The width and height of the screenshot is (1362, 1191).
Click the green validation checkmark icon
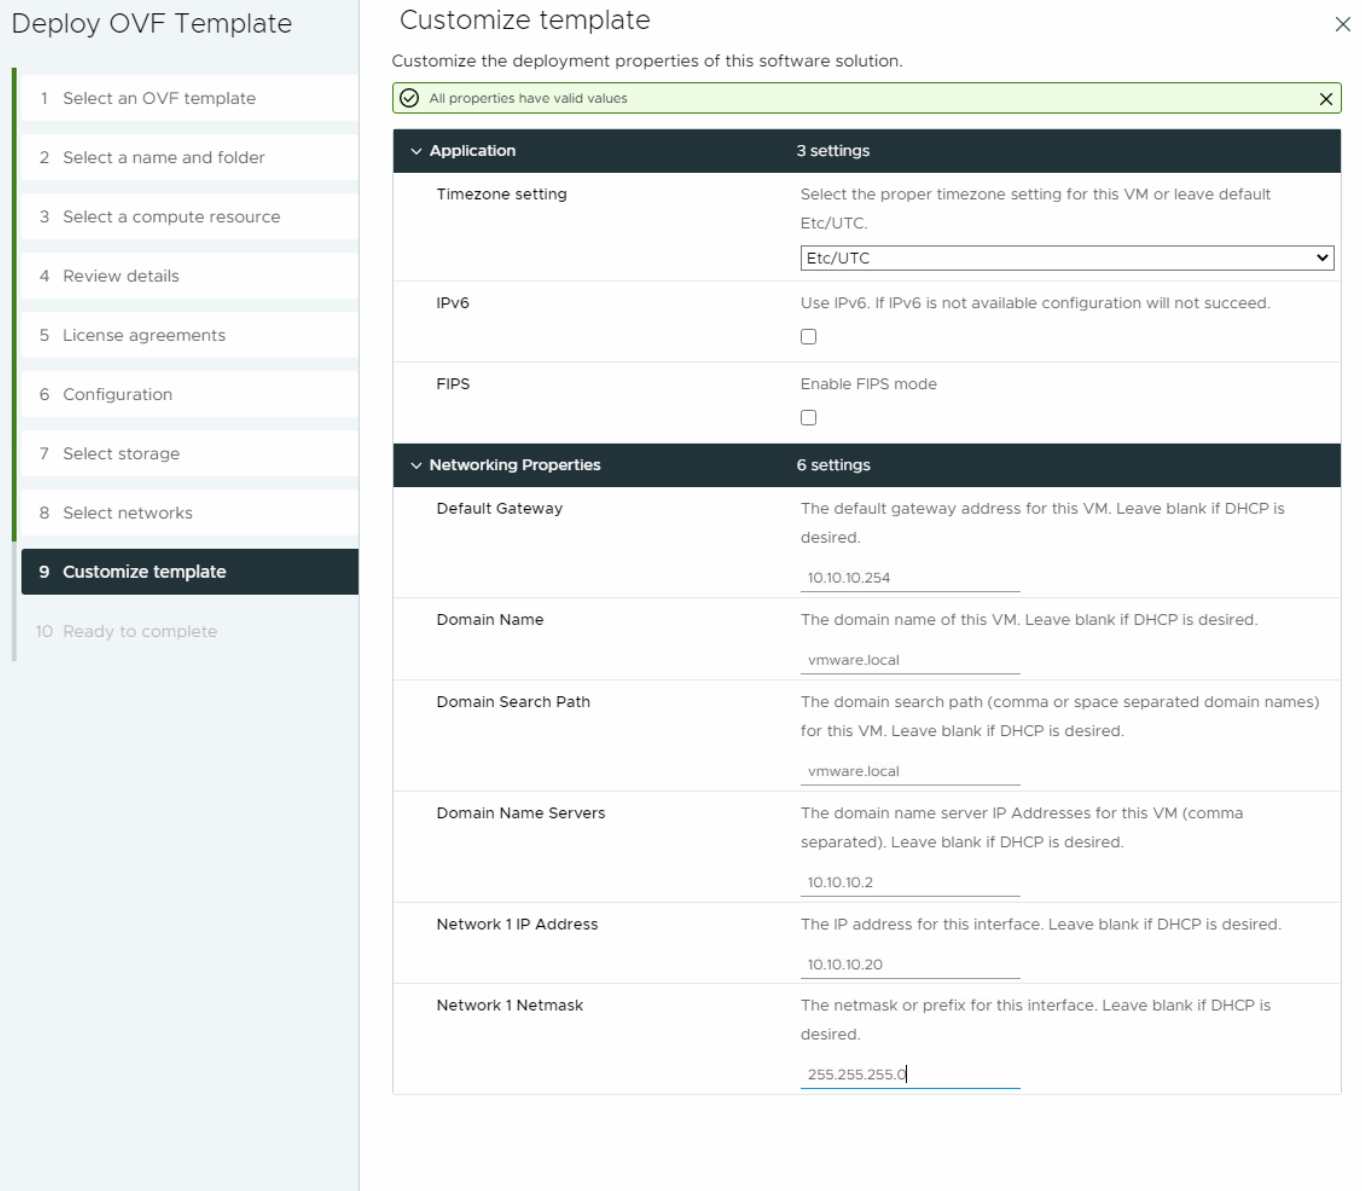coord(408,98)
